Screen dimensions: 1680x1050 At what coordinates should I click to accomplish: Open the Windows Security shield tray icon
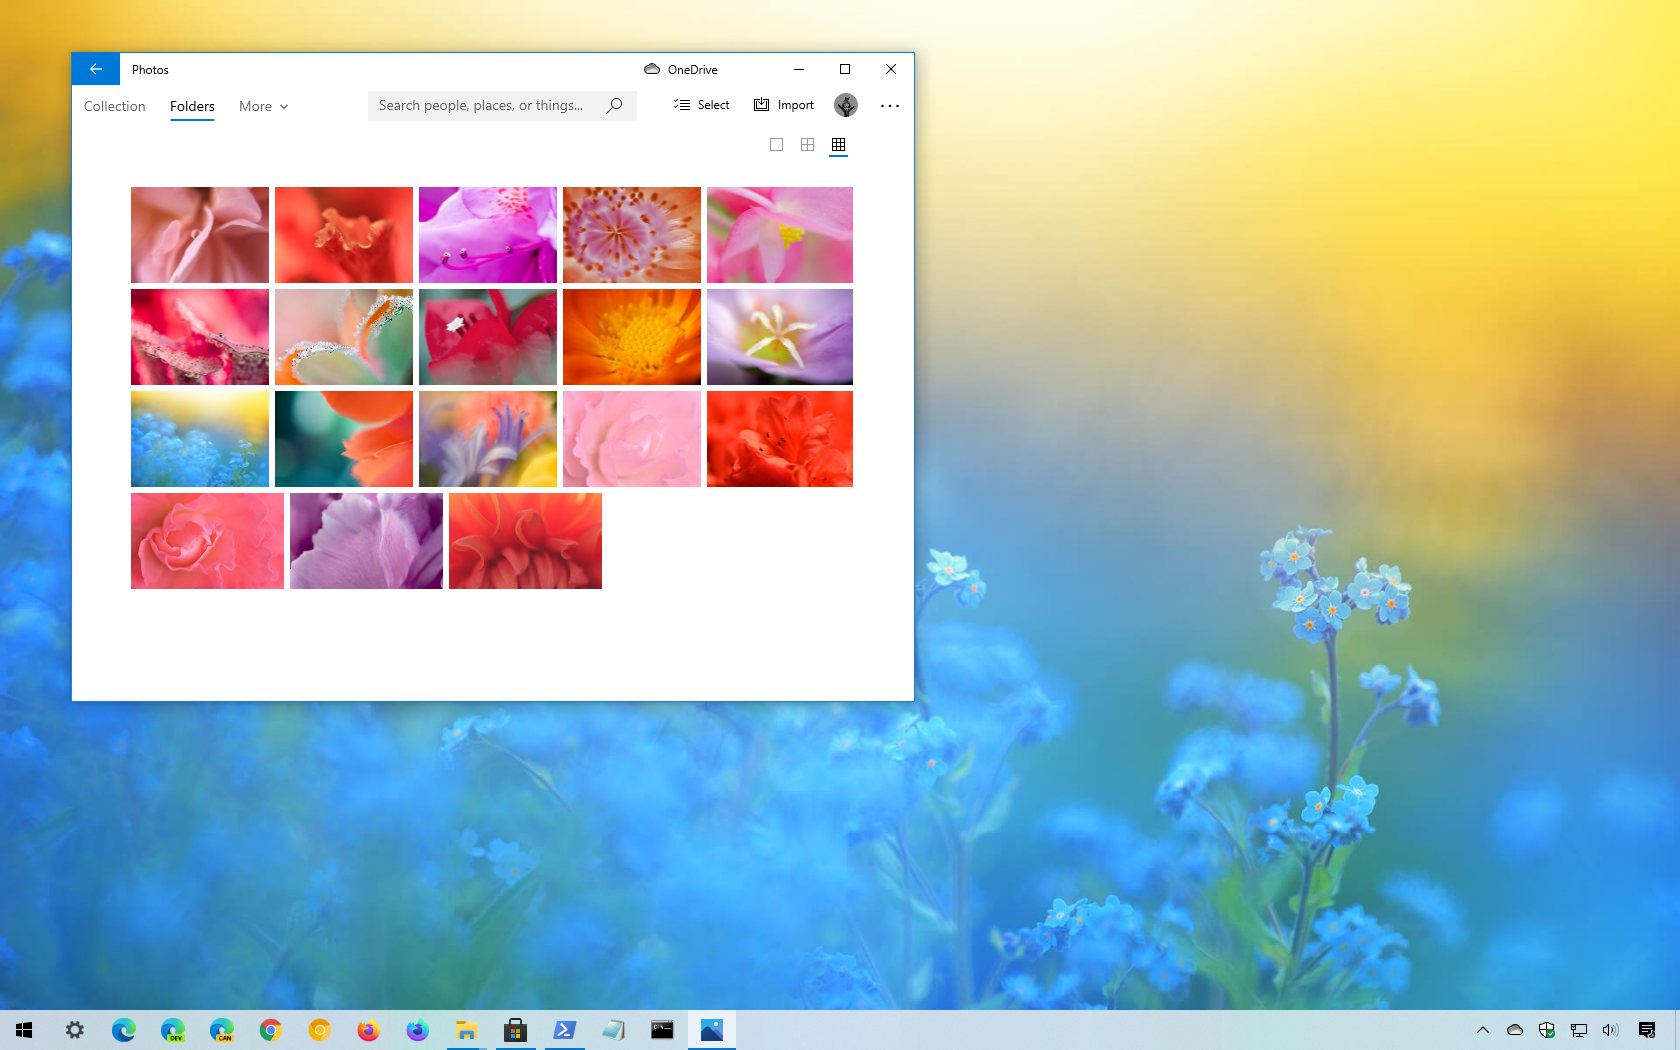click(1547, 1030)
